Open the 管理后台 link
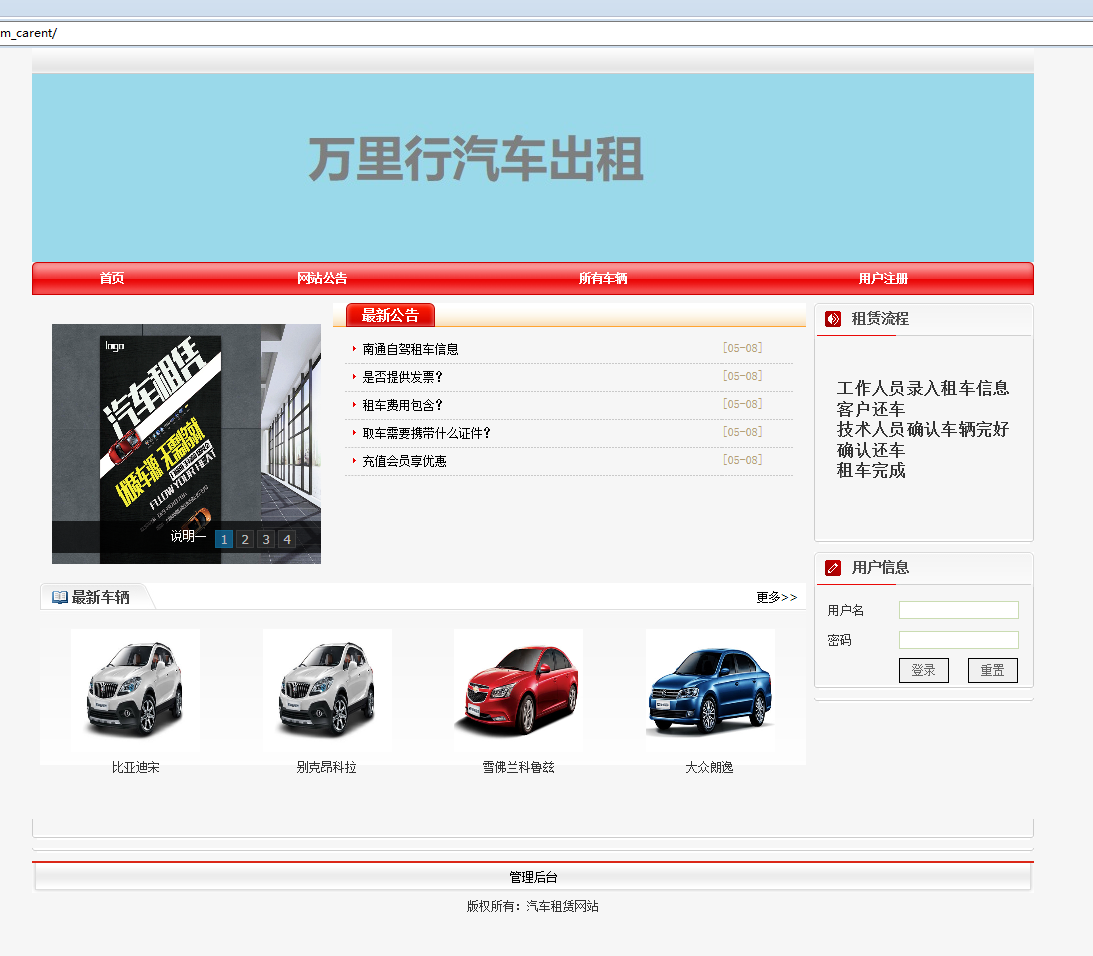The width and height of the screenshot is (1093, 956). pyautogui.click(x=533, y=876)
